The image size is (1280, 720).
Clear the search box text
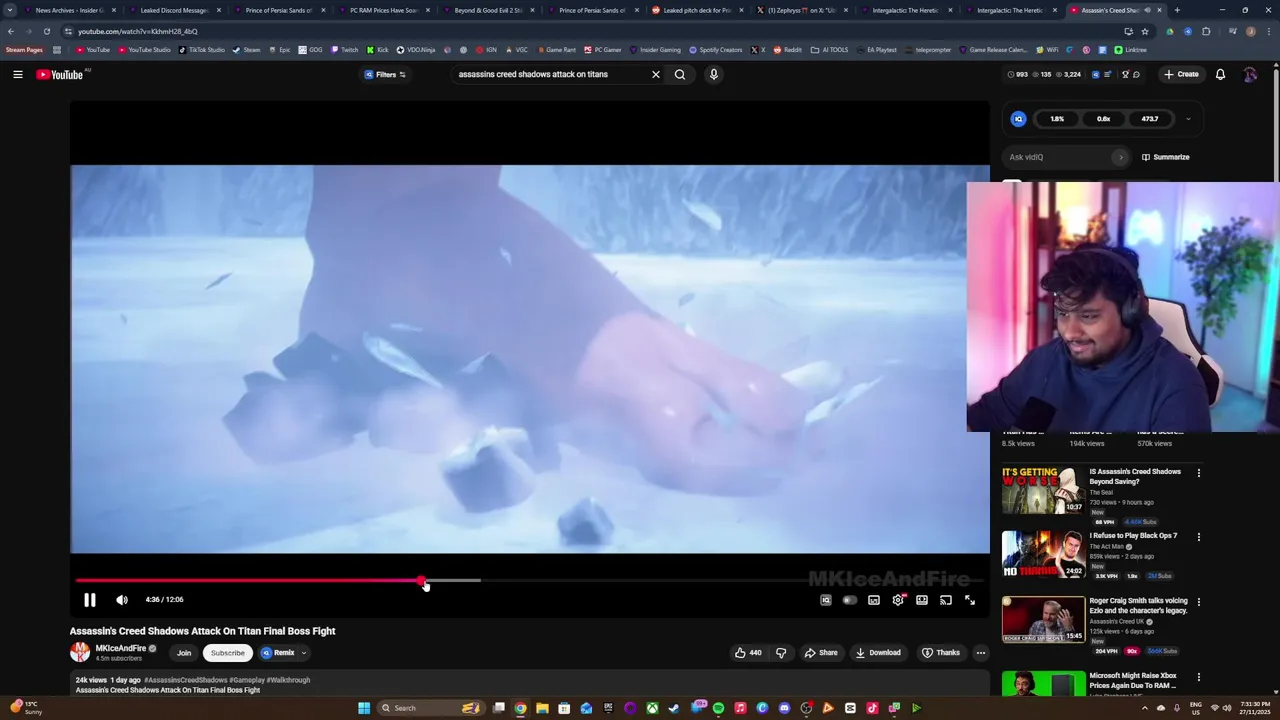click(x=656, y=74)
